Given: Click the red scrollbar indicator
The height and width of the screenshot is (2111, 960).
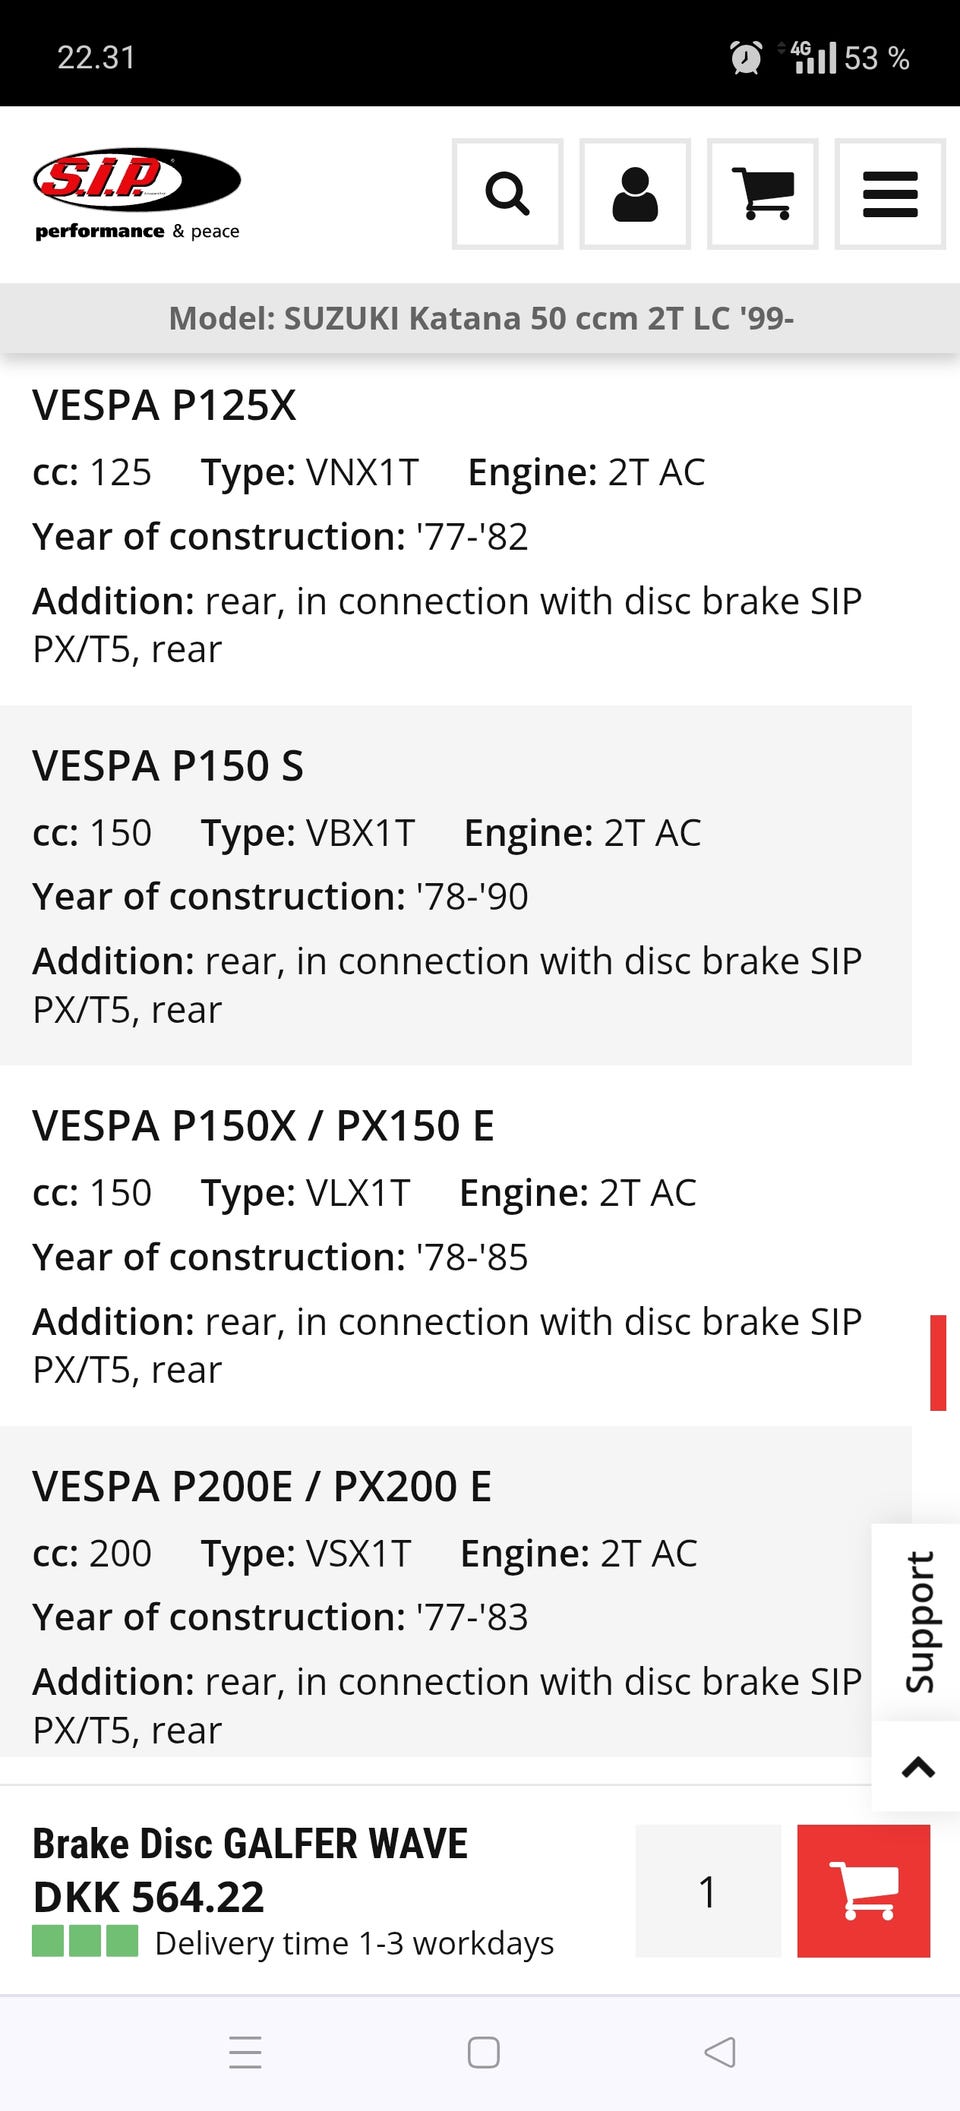Looking at the screenshot, I should (x=938, y=1362).
